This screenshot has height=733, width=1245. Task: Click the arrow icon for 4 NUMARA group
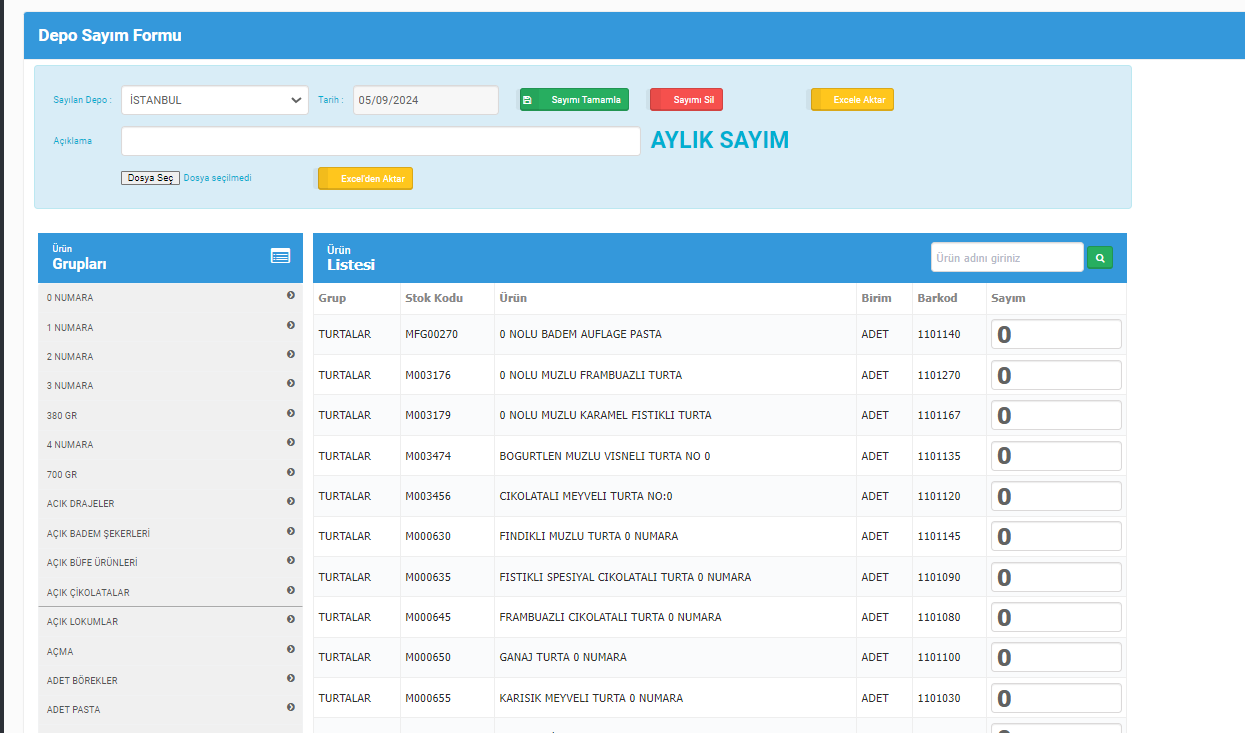[x=291, y=442]
